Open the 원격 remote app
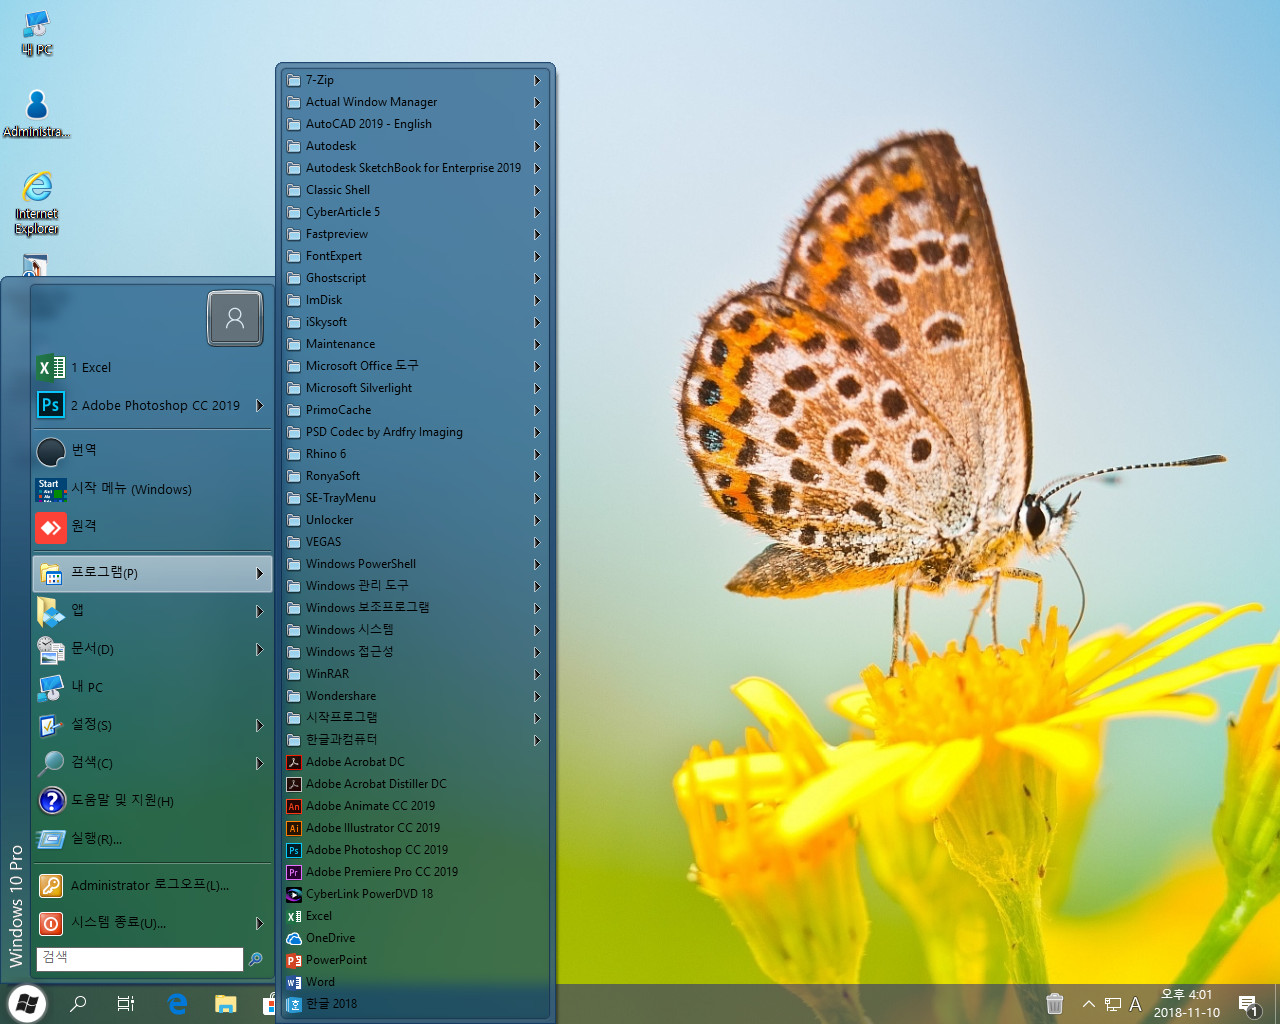 (152, 526)
